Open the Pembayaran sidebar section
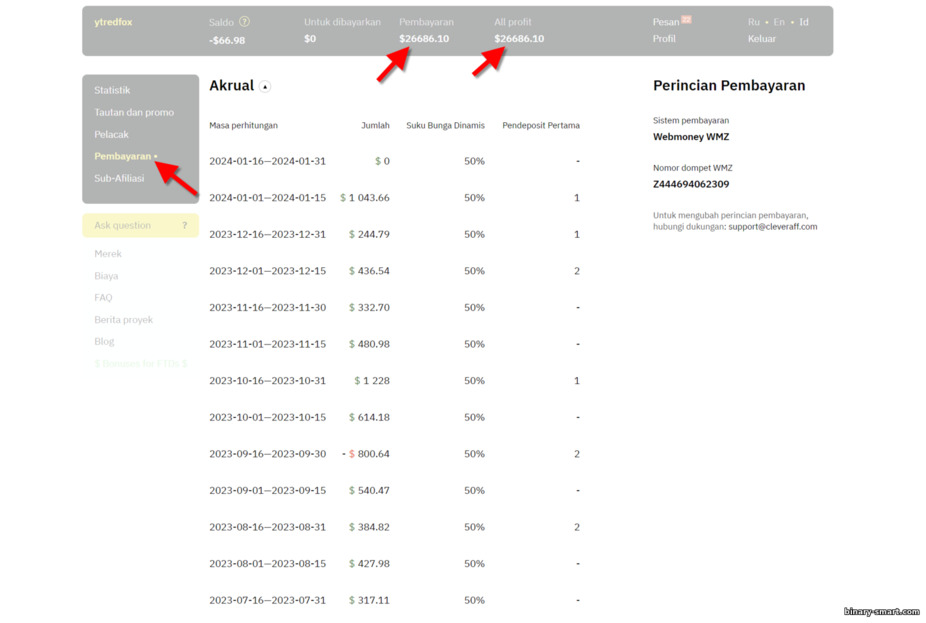926x623 pixels. [x=123, y=156]
